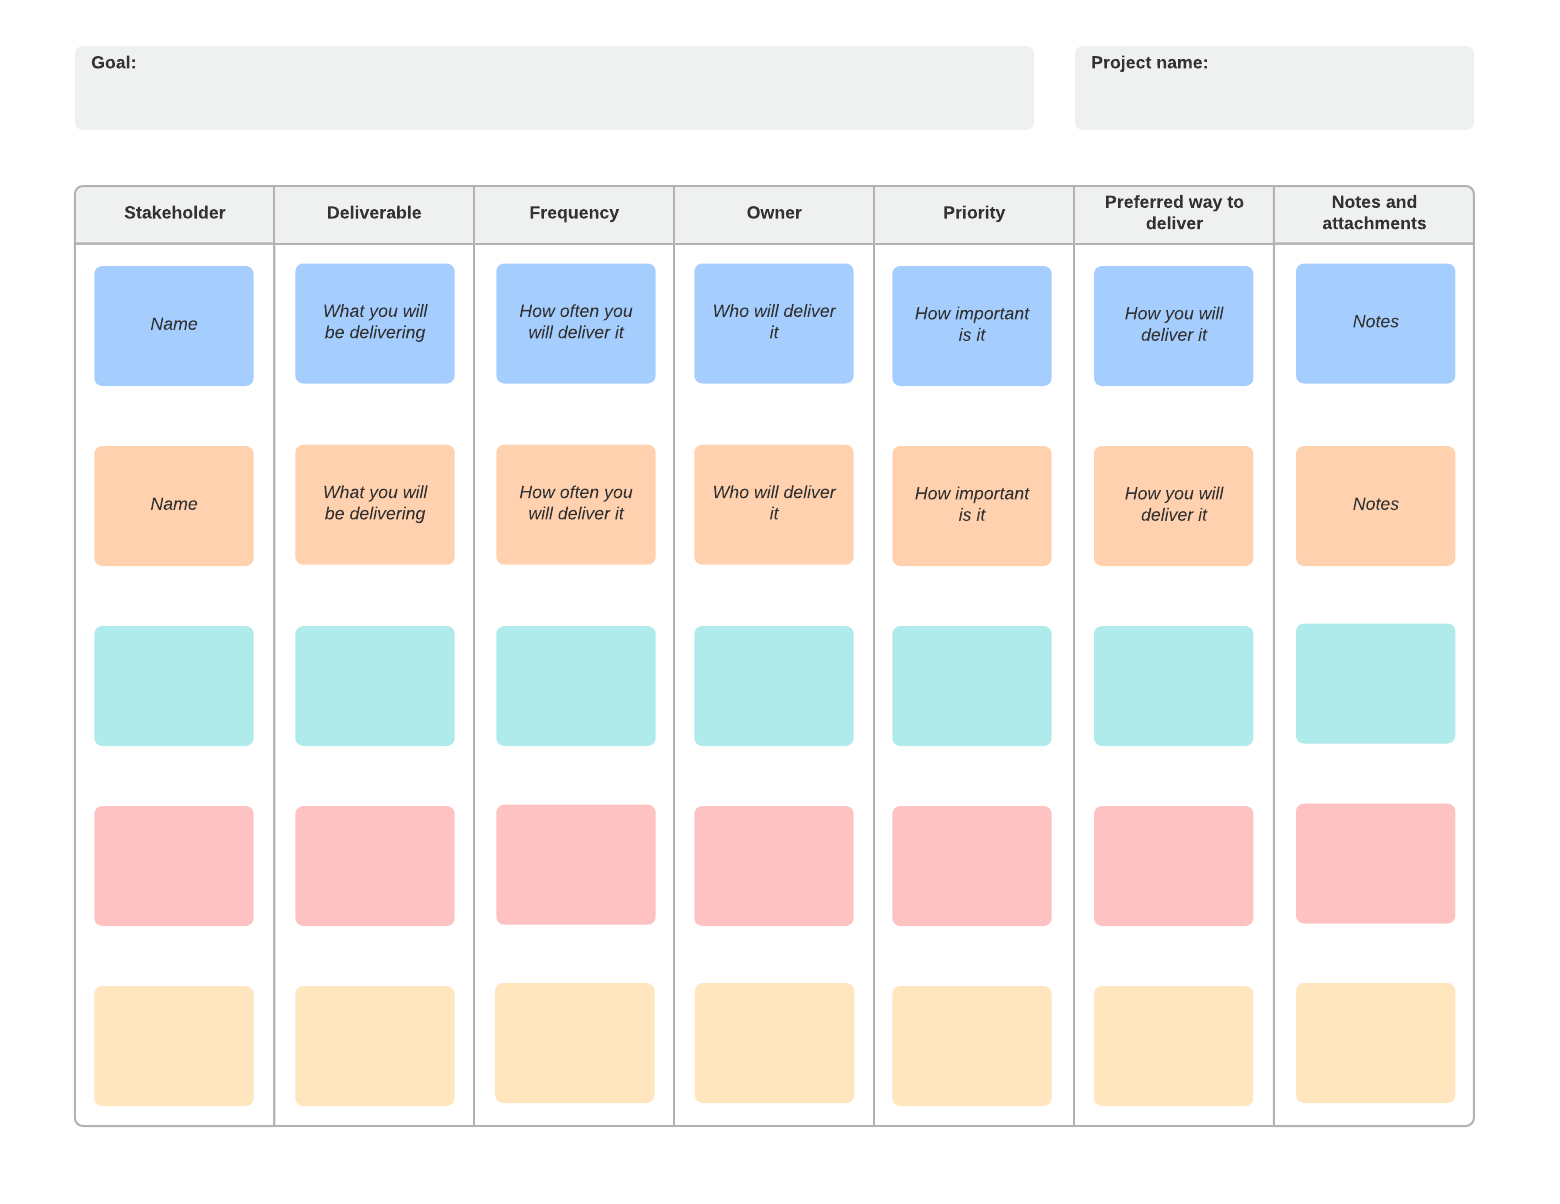Click blue 'How you will deliver it' note
This screenshot has width=1560, height=1204.
click(x=1173, y=325)
